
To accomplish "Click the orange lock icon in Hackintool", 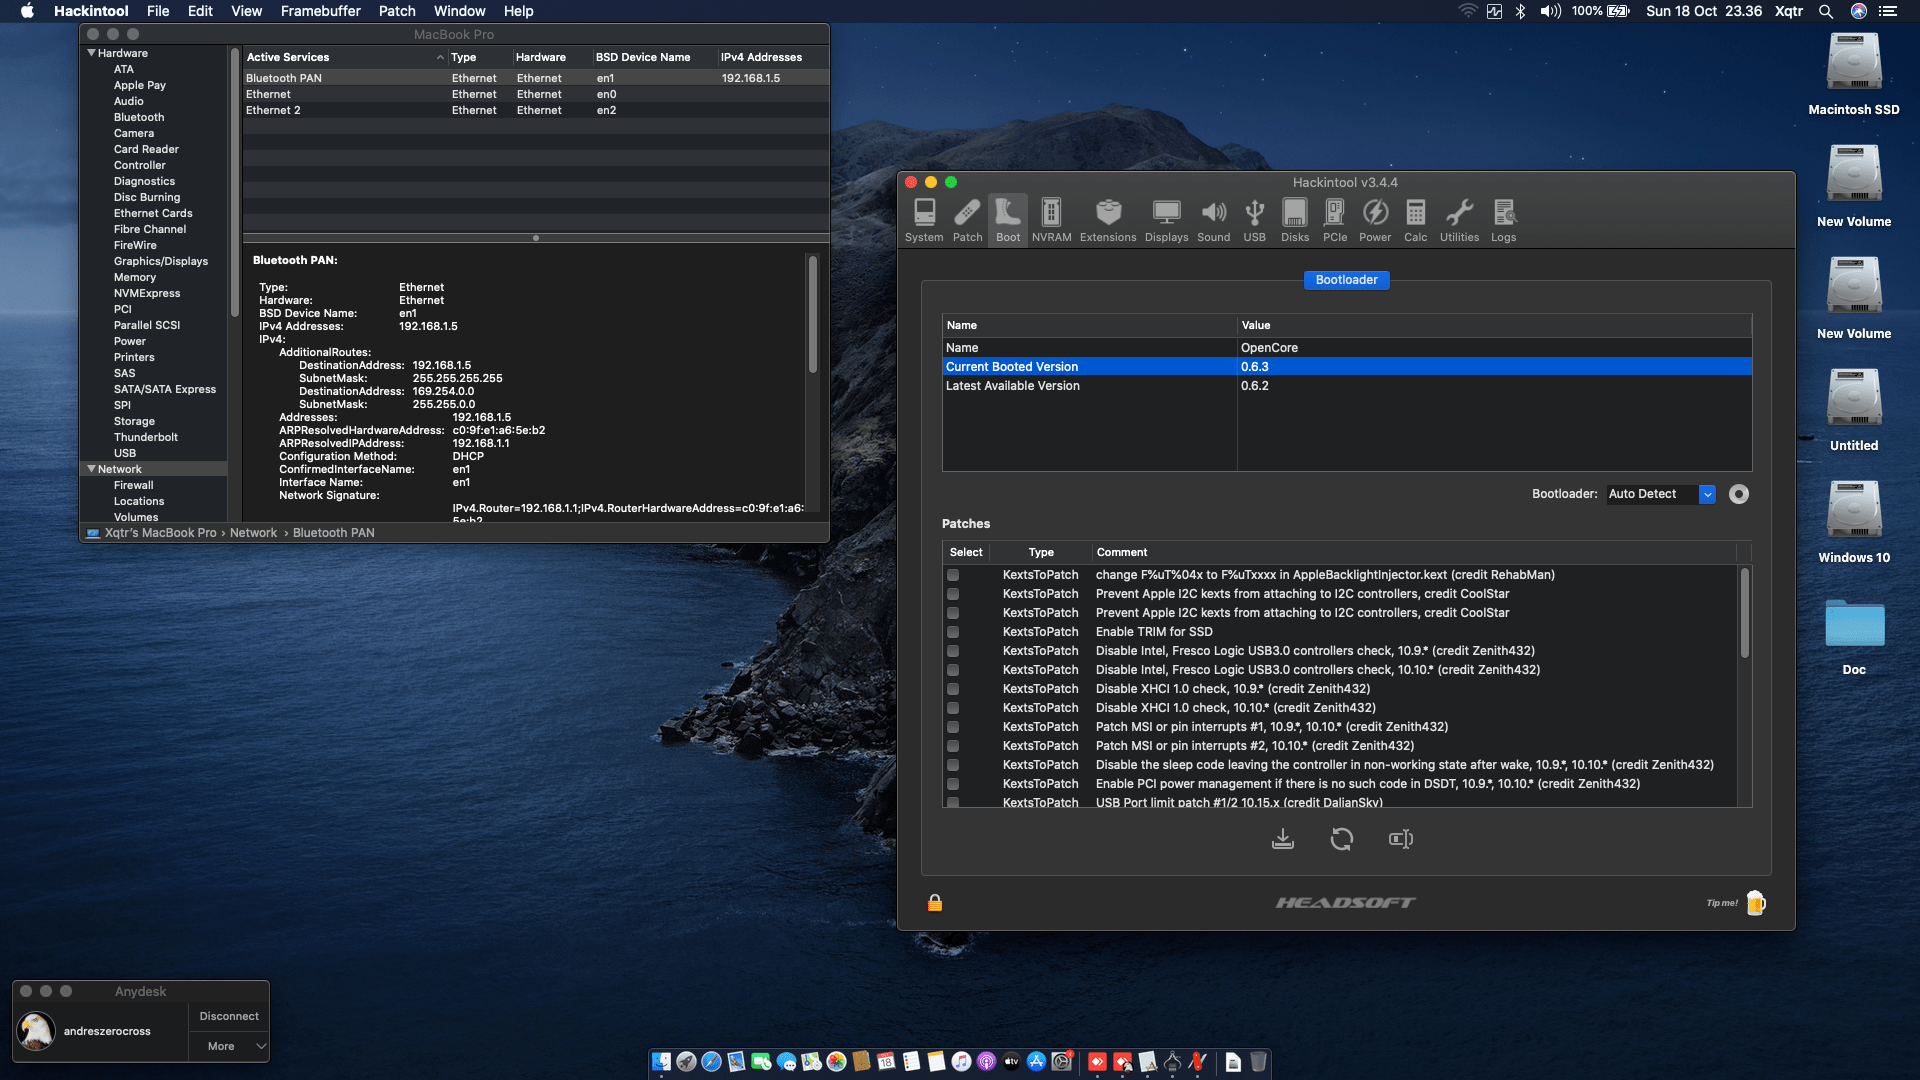I will [935, 903].
